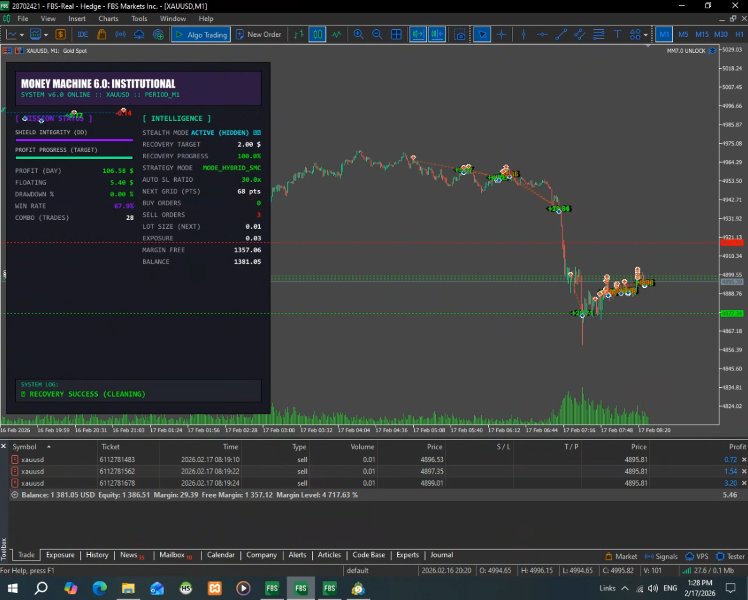Select the text label T tool

[617, 34]
